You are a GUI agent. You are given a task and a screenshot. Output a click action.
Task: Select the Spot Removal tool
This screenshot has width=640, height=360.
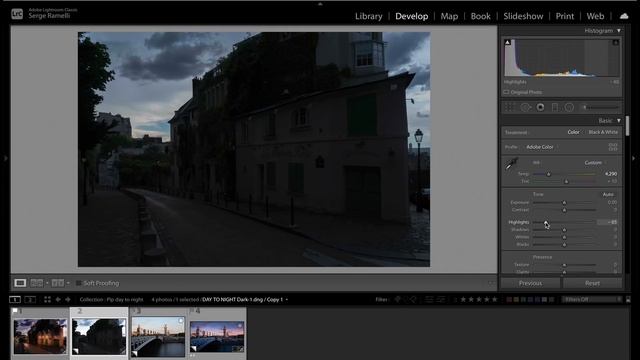(x=525, y=107)
